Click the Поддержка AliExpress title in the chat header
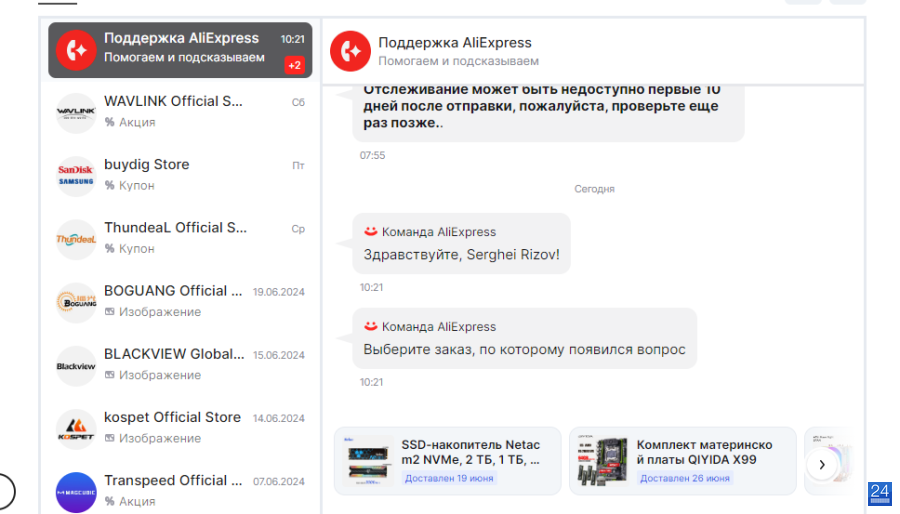900x514 pixels. point(455,42)
